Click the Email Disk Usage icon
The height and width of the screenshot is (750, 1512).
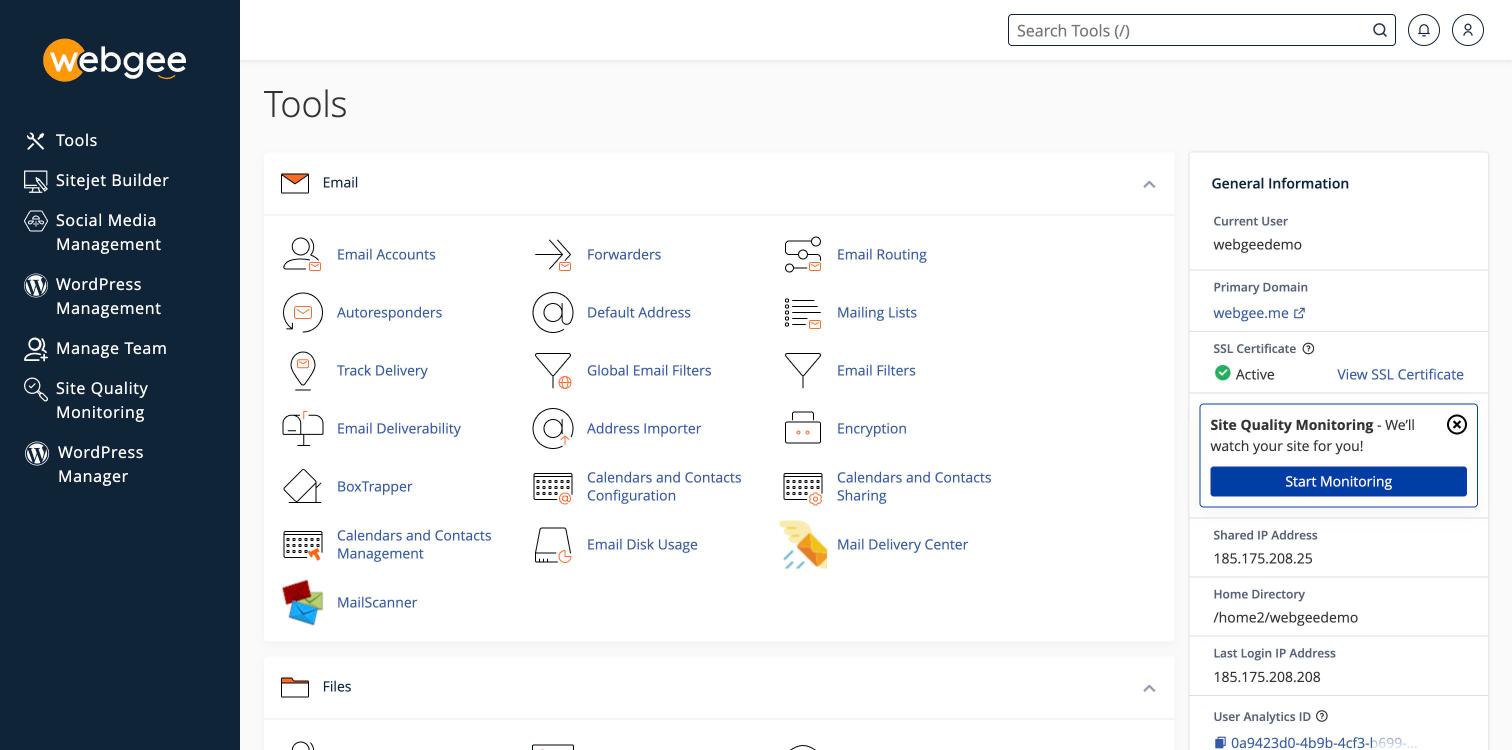click(x=552, y=544)
